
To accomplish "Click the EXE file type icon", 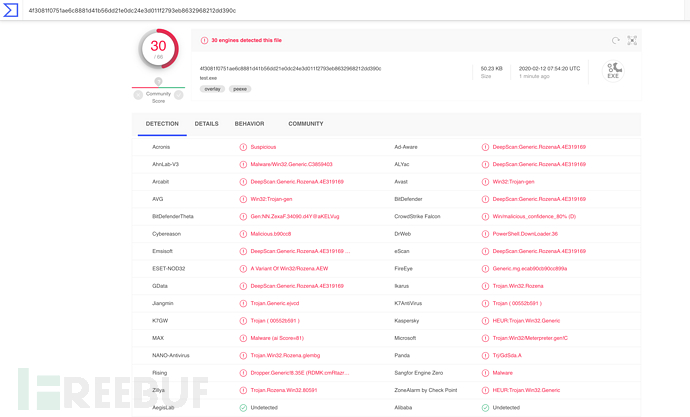I will pos(613,71).
